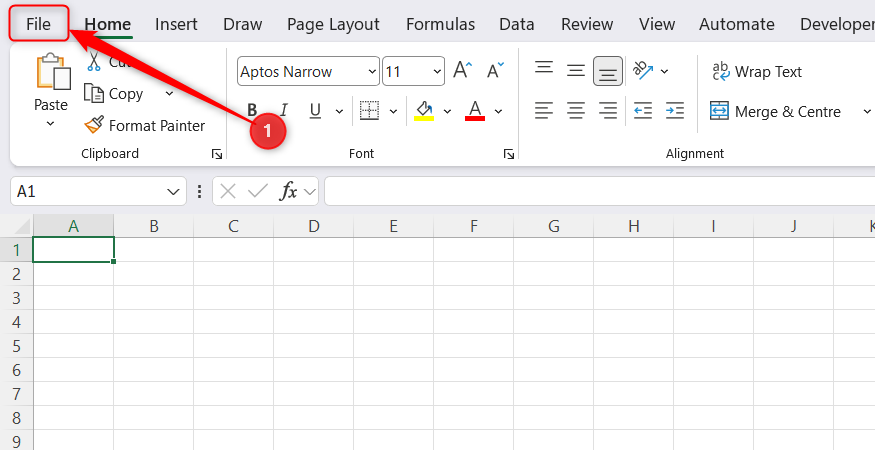Screen dimensions: 875x450
Task: Open underline style dropdown arrow
Action: coord(339,111)
